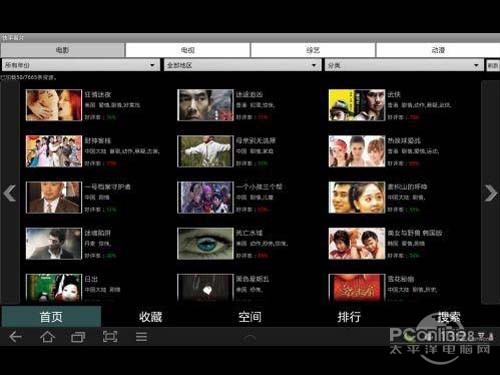
Task: Open the colorful costume group poster thumbnail
Action: tap(54, 151)
